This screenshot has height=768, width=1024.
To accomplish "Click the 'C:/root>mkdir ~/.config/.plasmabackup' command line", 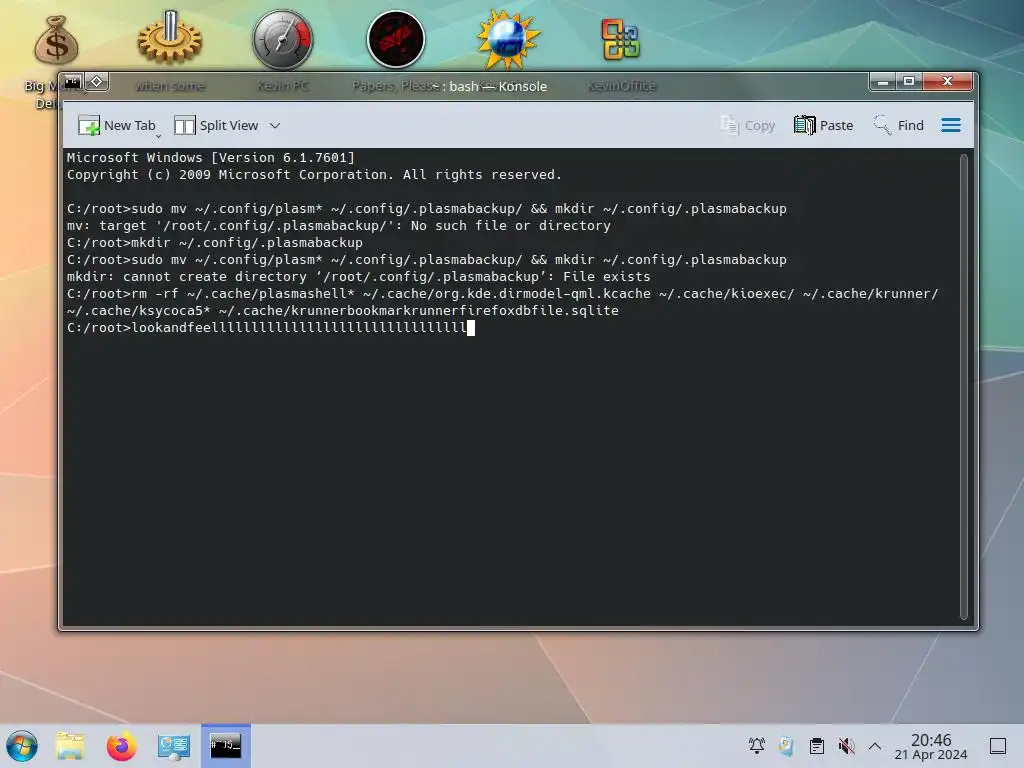I will [215, 242].
